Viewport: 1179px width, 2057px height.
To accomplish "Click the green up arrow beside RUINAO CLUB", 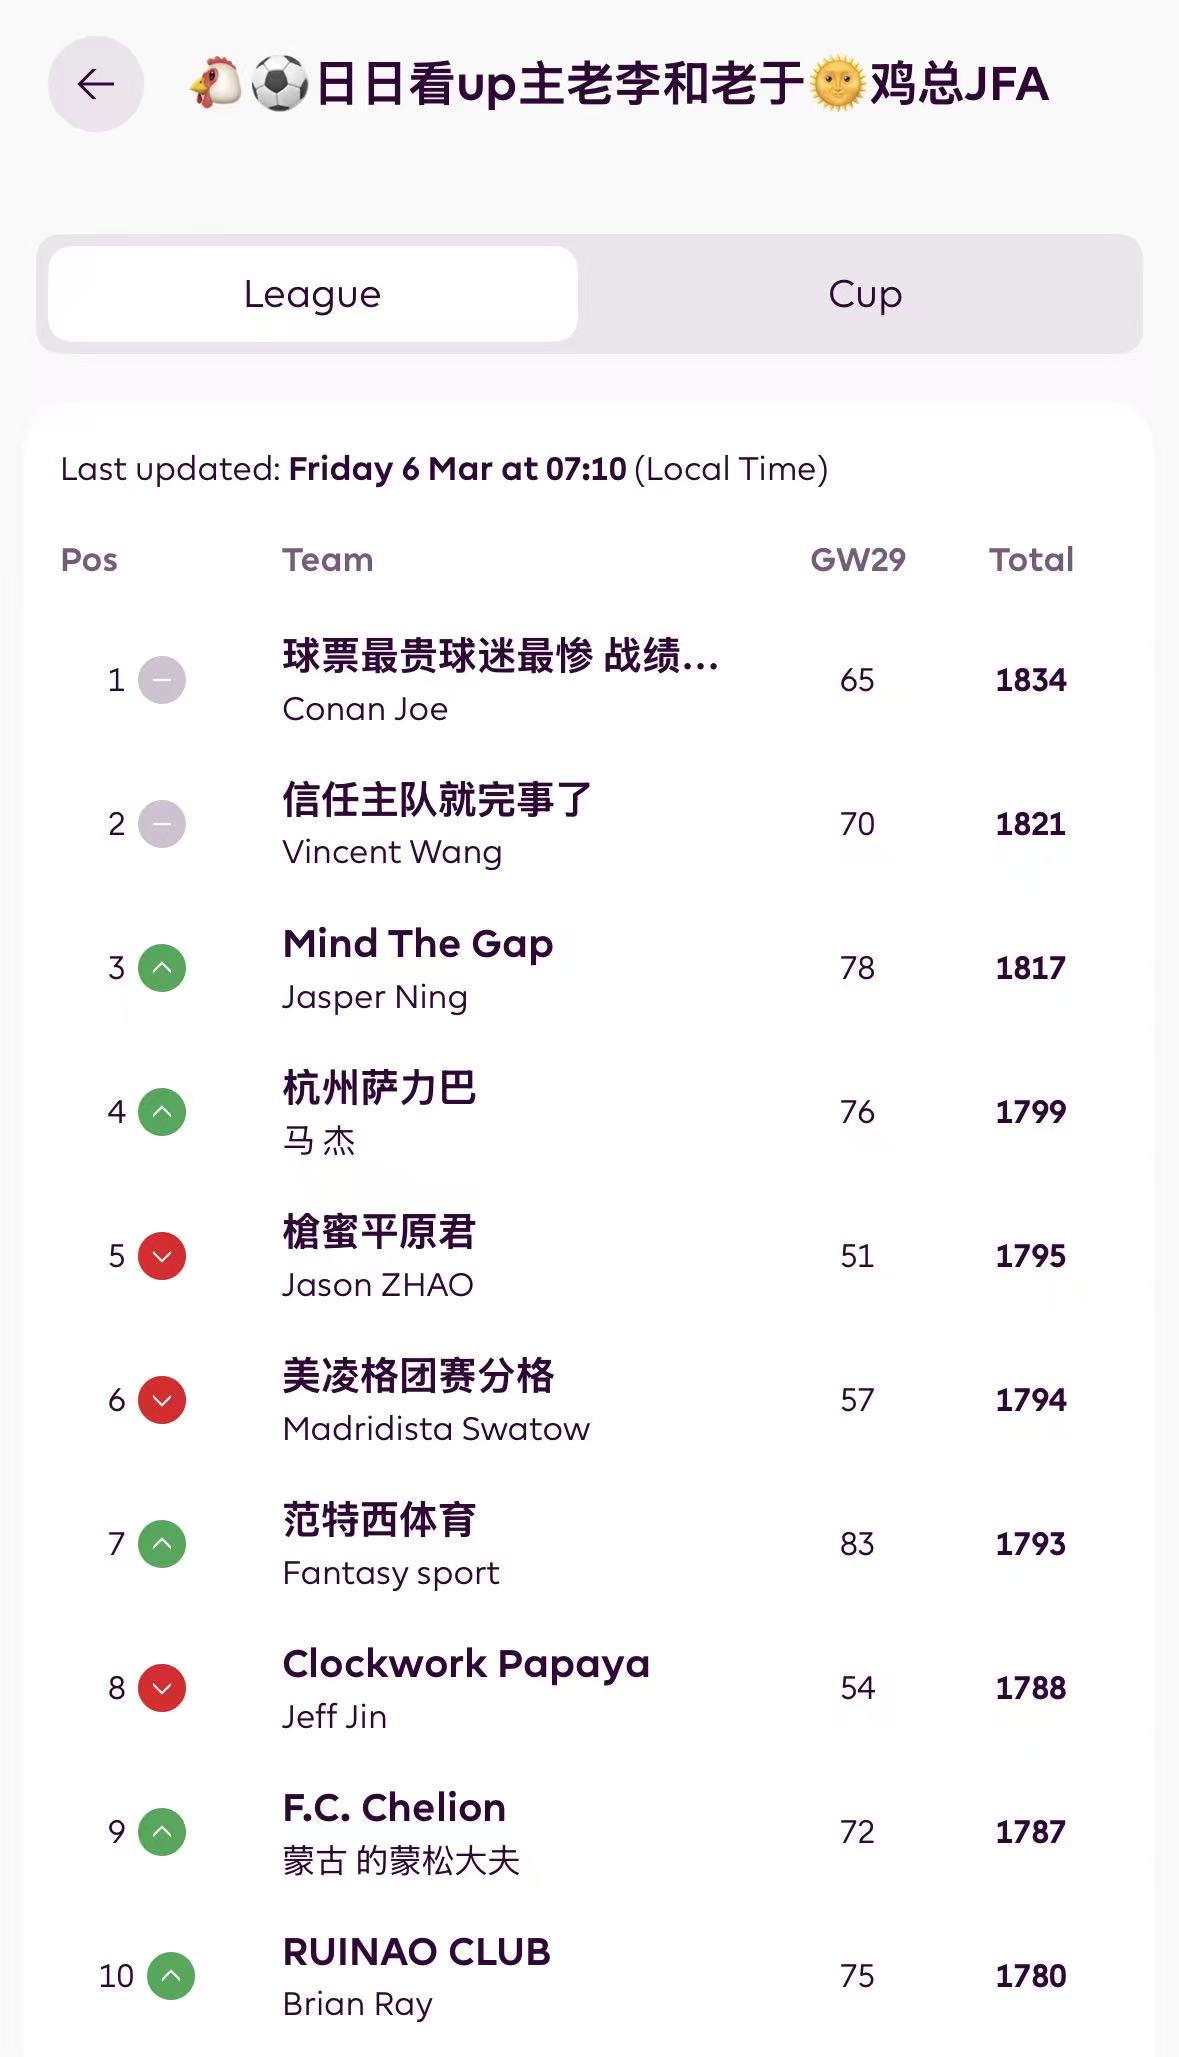I will tap(171, 1976).
